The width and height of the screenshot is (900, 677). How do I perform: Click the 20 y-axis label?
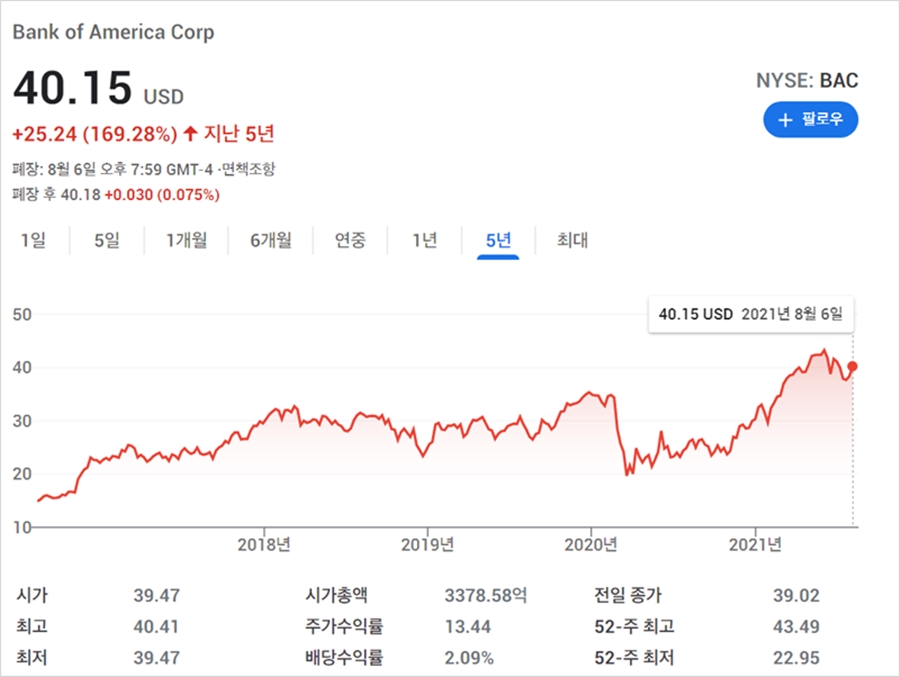tap(22, 474)
